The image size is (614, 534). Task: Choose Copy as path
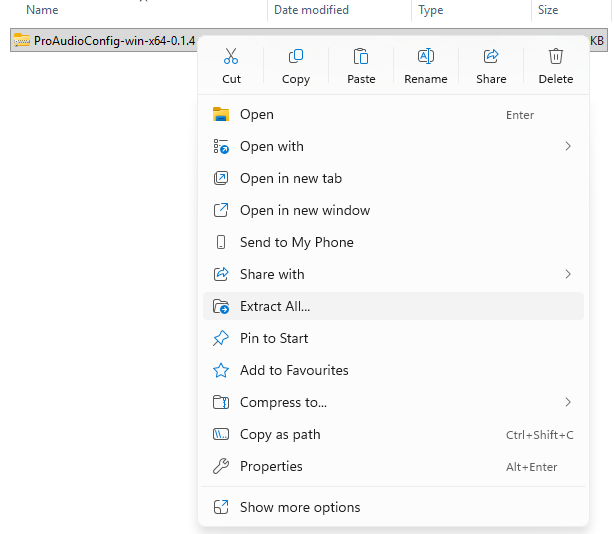coord(393,434)
